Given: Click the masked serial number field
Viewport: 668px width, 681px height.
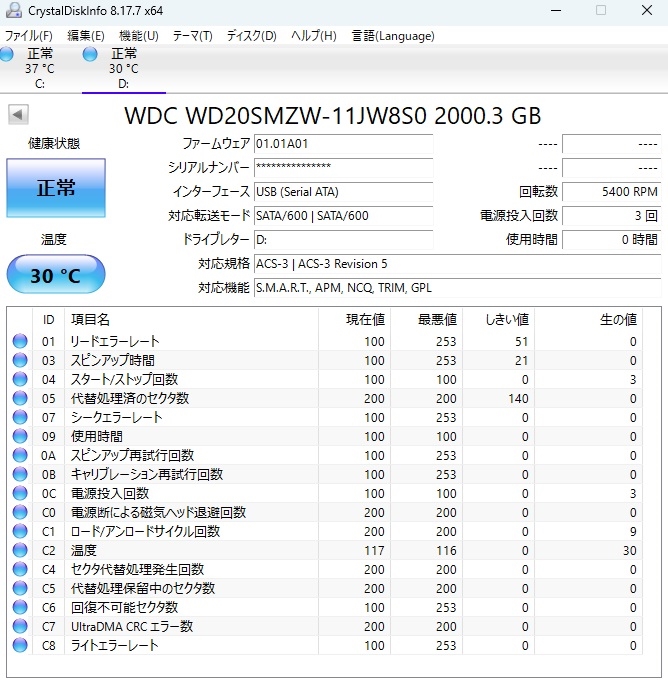Looking at the screenshot, I should coord(344,168).
